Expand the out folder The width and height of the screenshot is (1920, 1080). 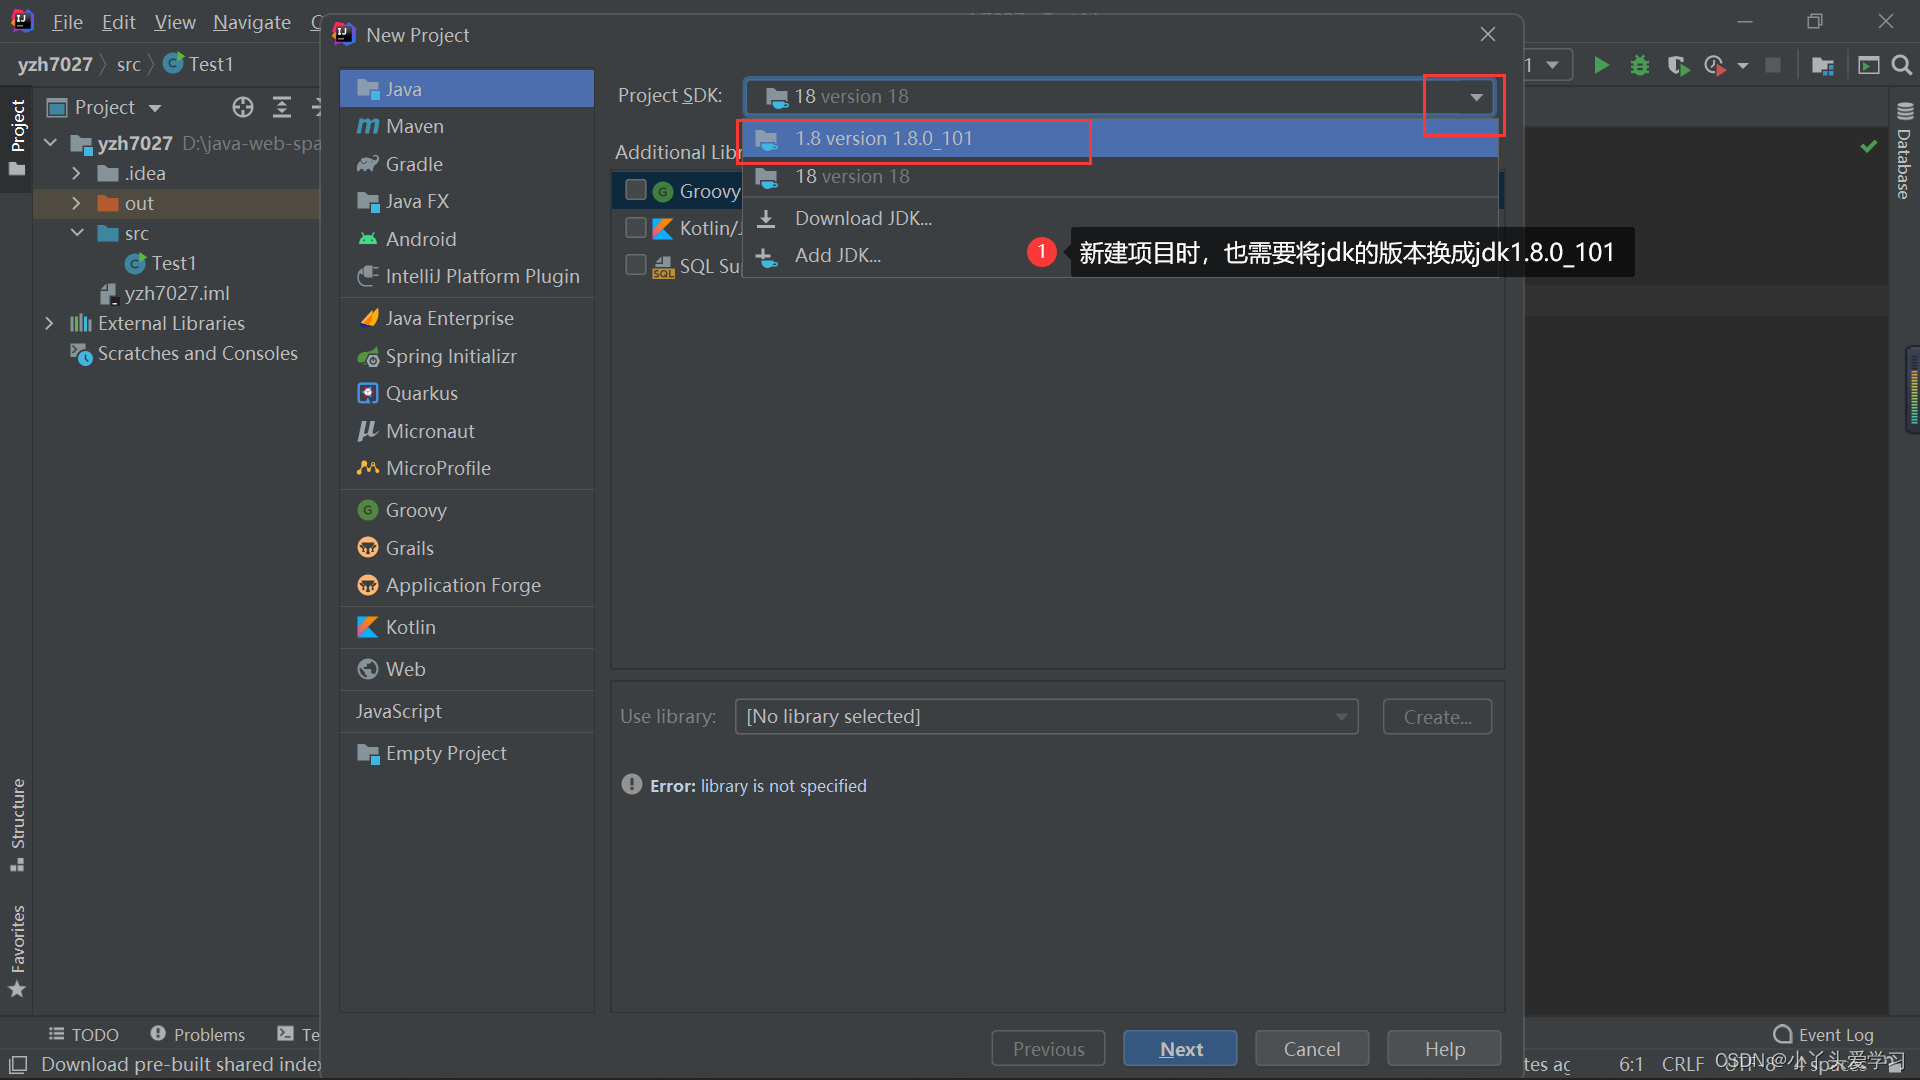click(x=76, y=203)
